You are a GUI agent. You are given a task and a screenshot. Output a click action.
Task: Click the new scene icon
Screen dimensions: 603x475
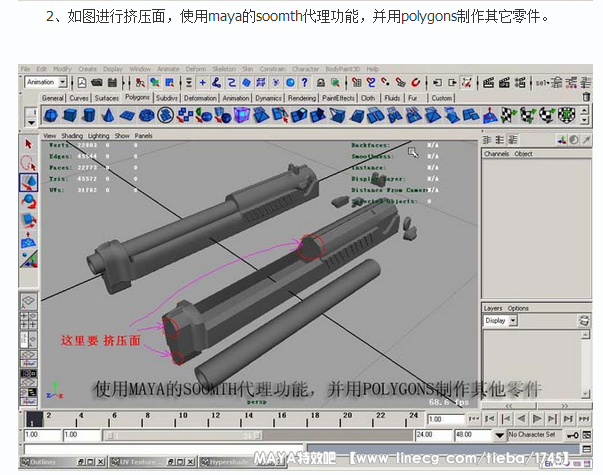[x=82, y=82]
